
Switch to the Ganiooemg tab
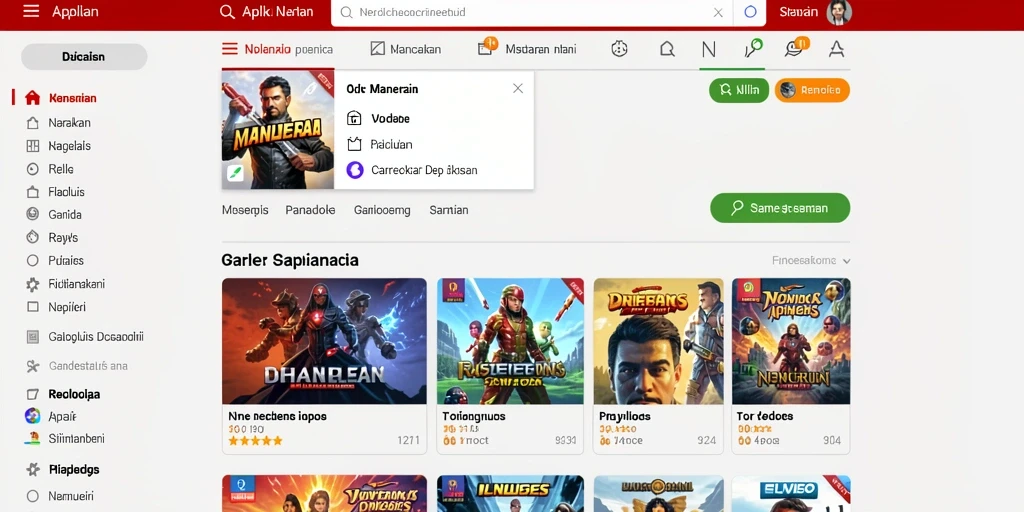382,210
